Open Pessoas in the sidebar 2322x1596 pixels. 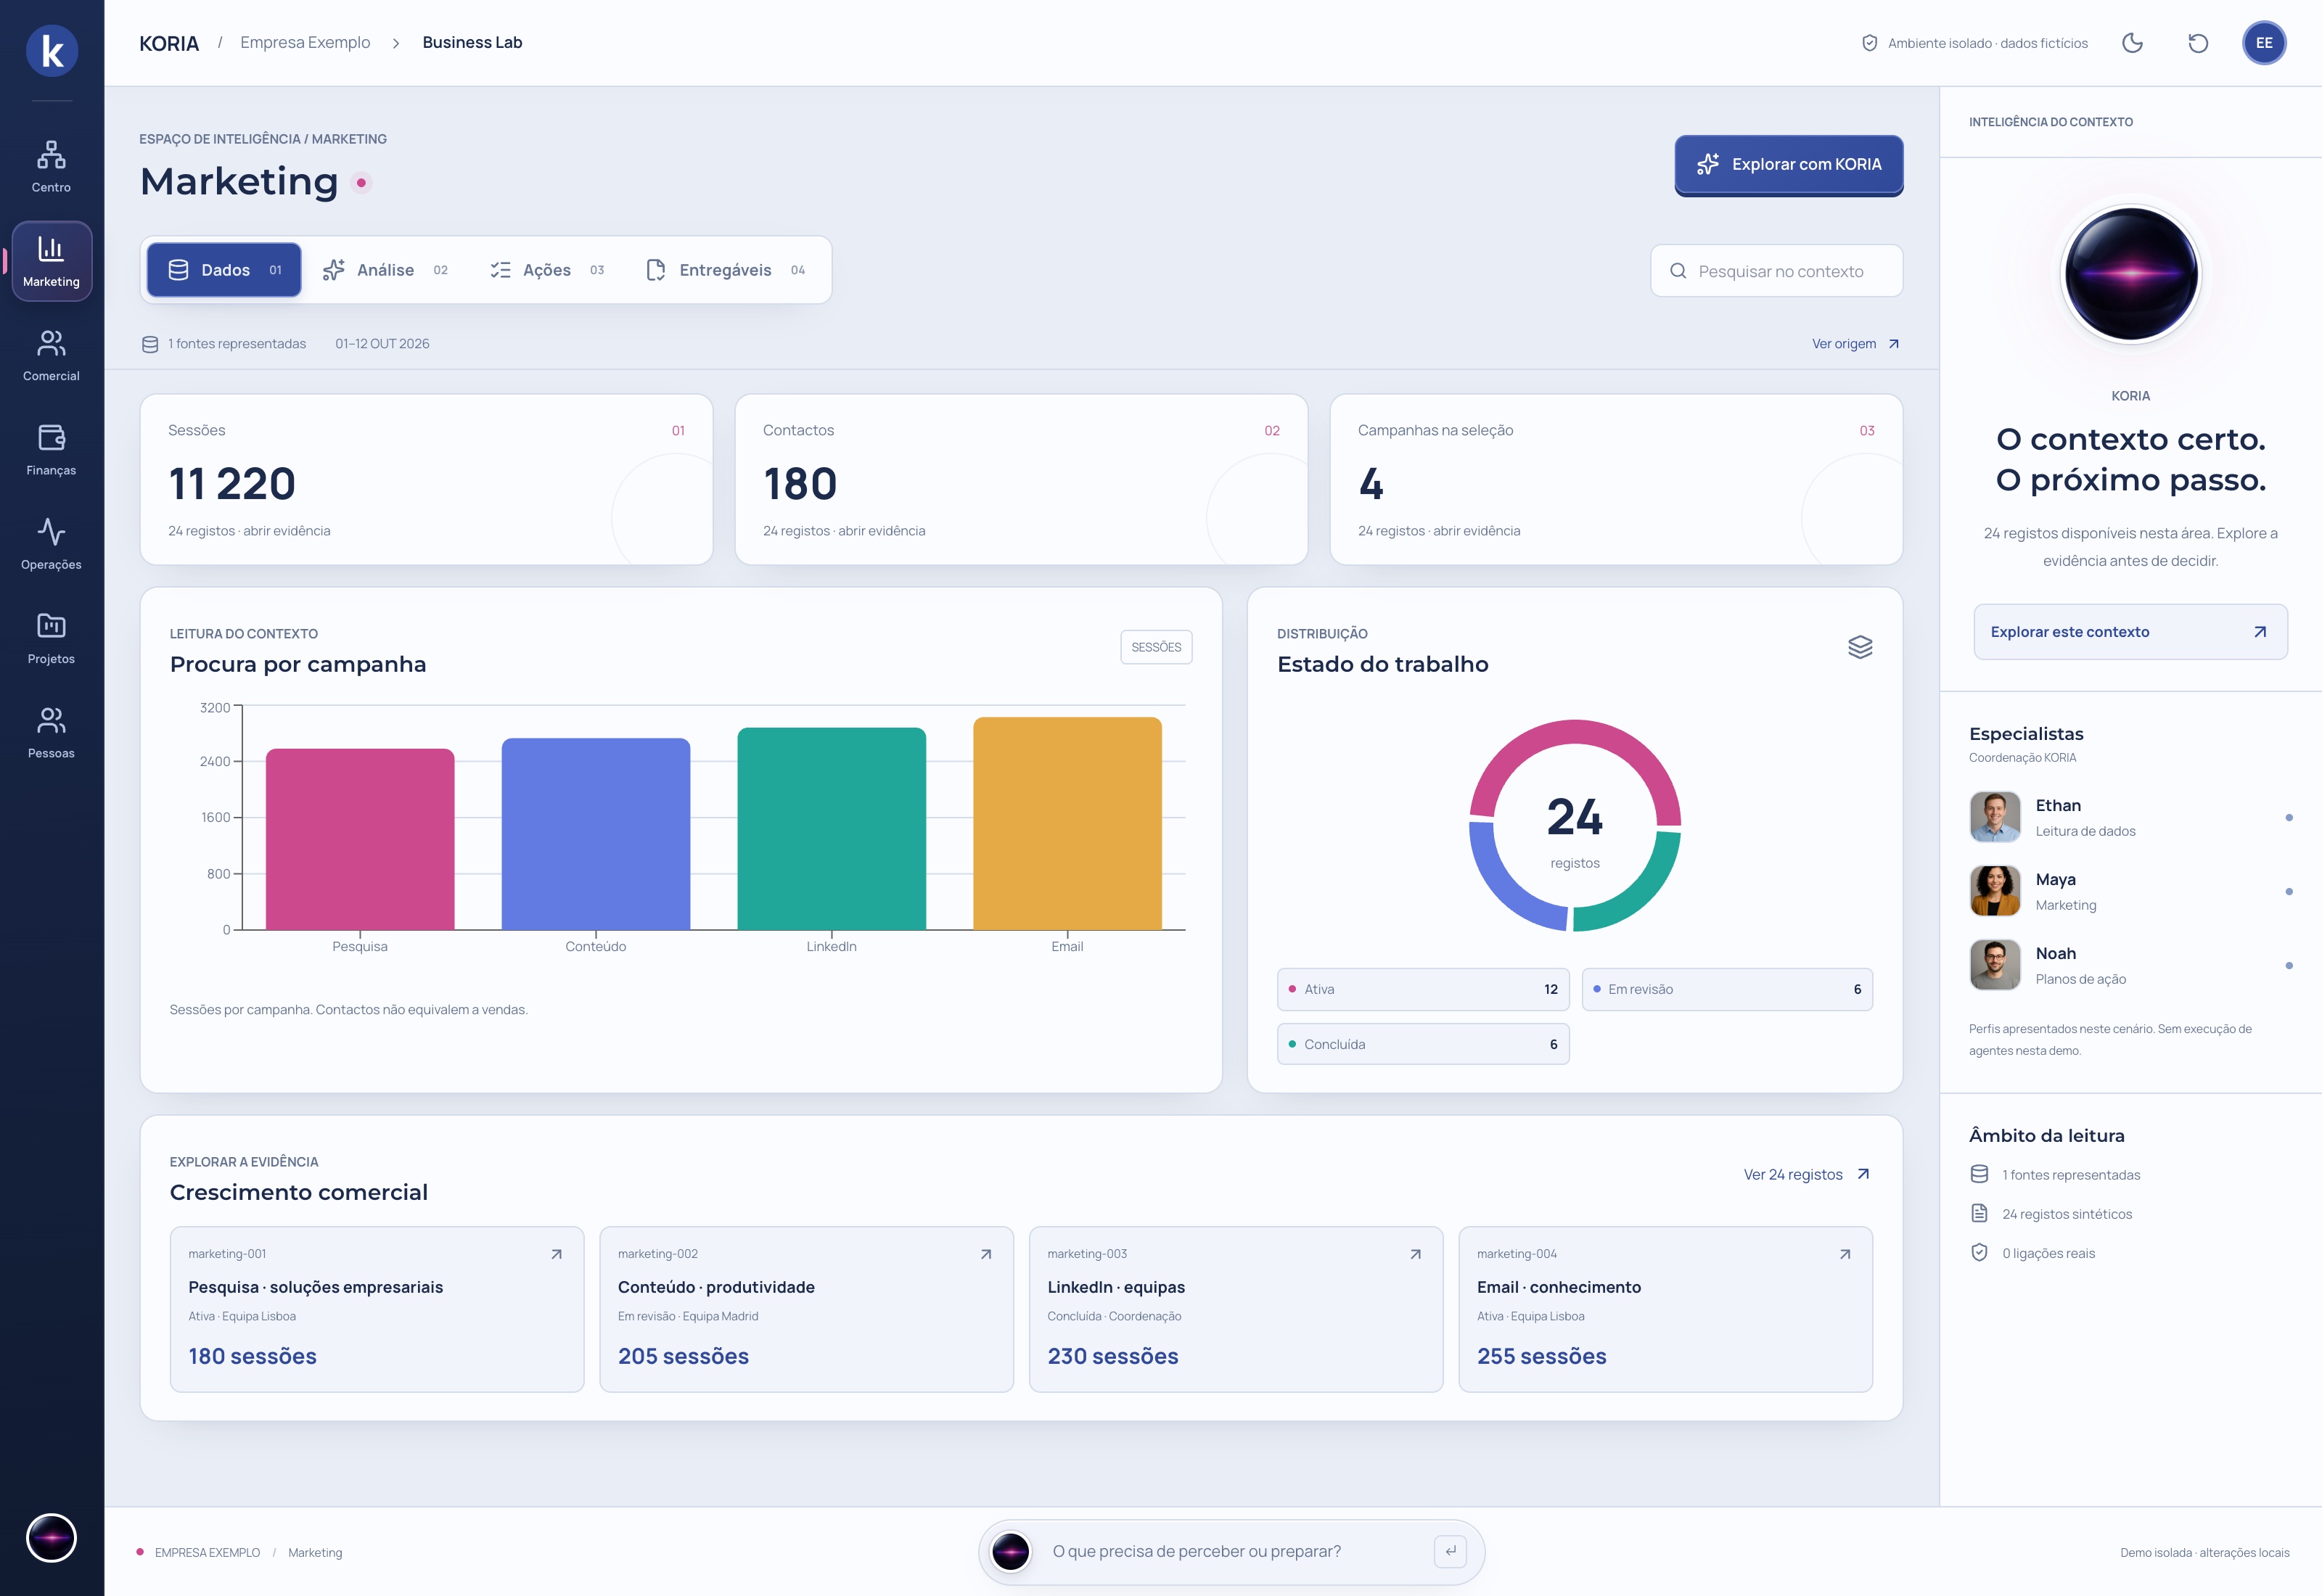click(x=51, y=733)
